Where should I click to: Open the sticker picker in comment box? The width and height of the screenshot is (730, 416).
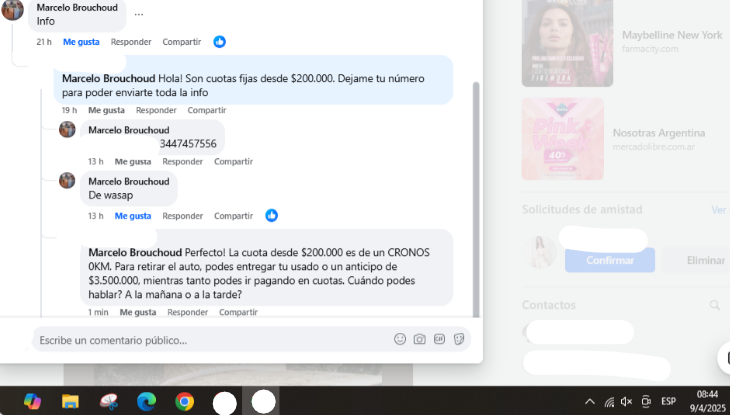[x=459, y=339]
